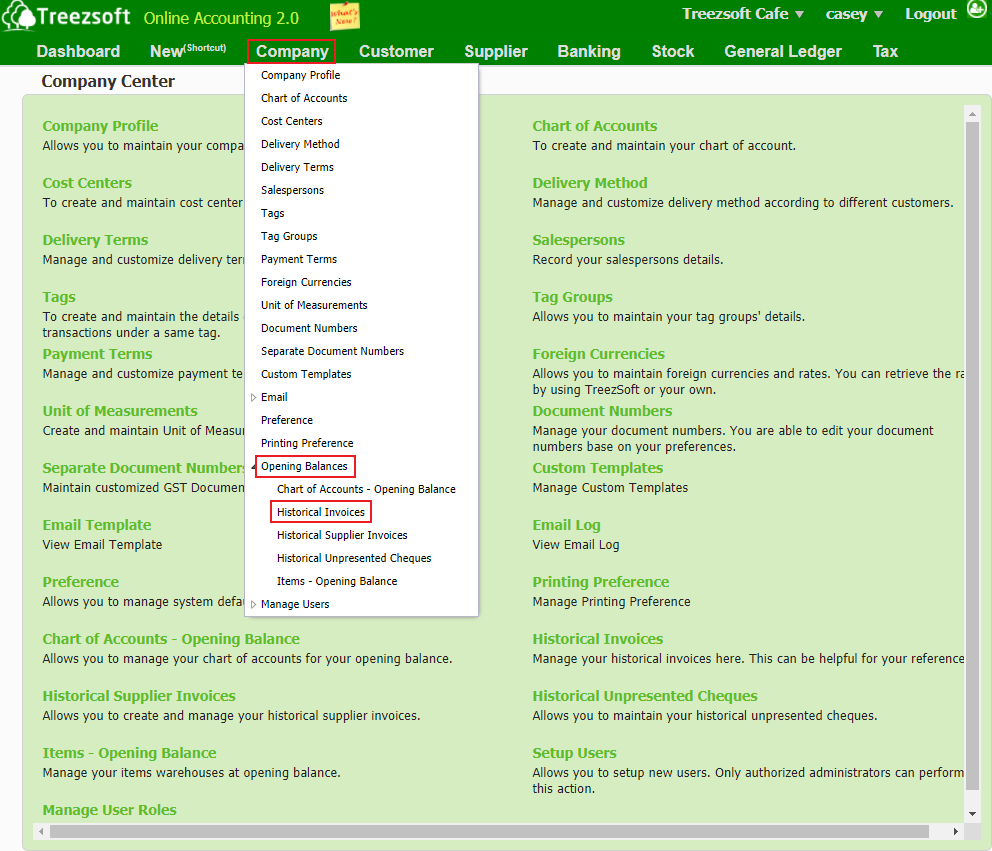This screenshot has width=992, height=851.
Task: Open the Customer menu
Action: 396,51
